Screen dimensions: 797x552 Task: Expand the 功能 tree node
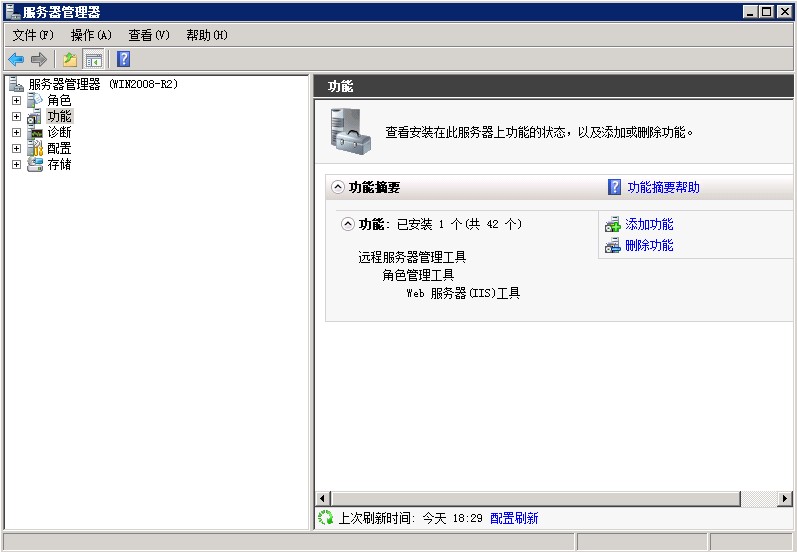tap(16, 116)
